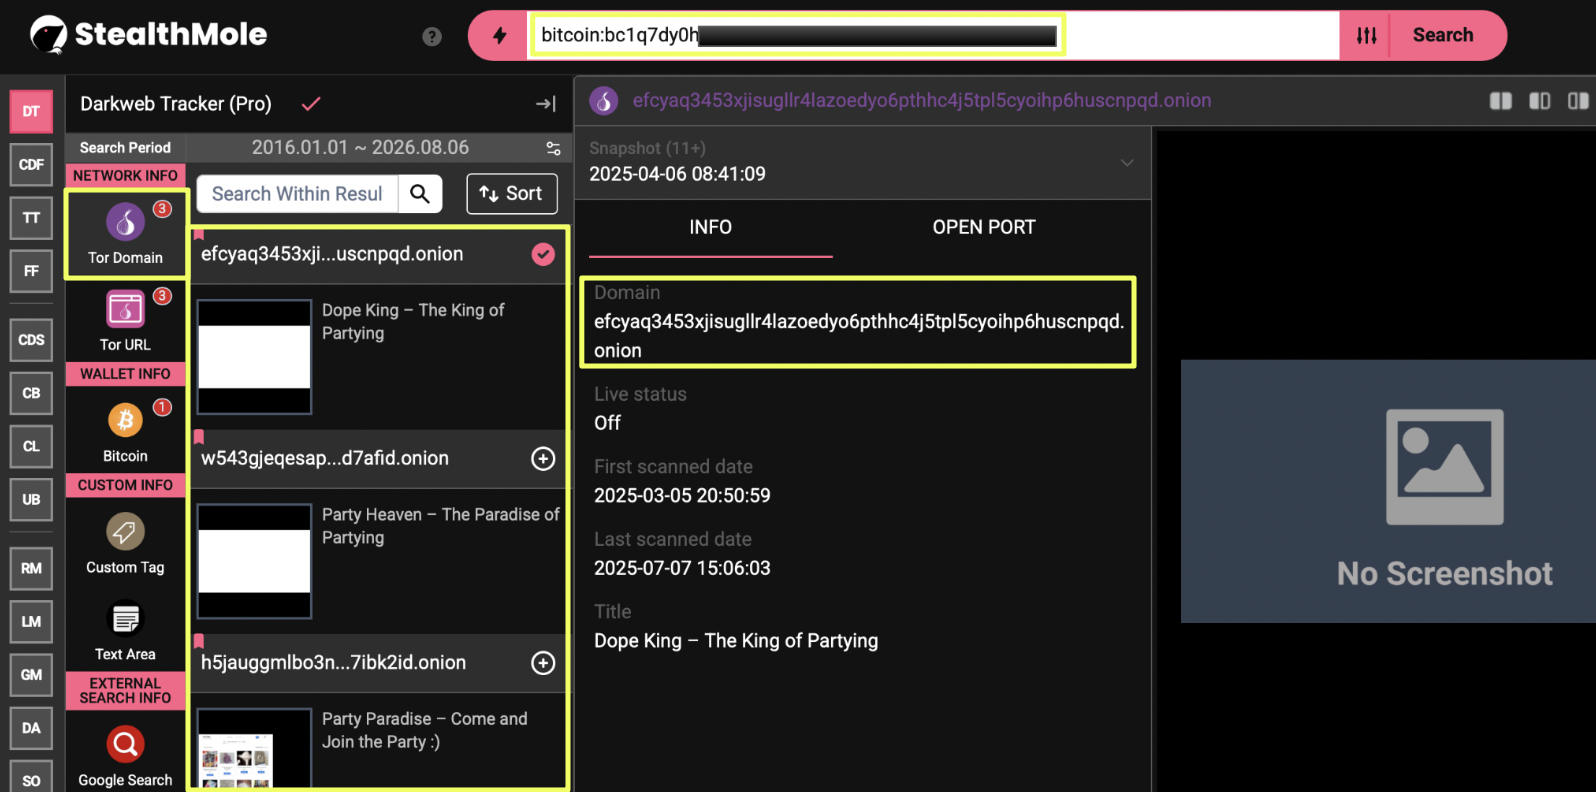This screenshot has height=792, width=1596.
Task: Click the first scanned date value
Action: point(682,496)
